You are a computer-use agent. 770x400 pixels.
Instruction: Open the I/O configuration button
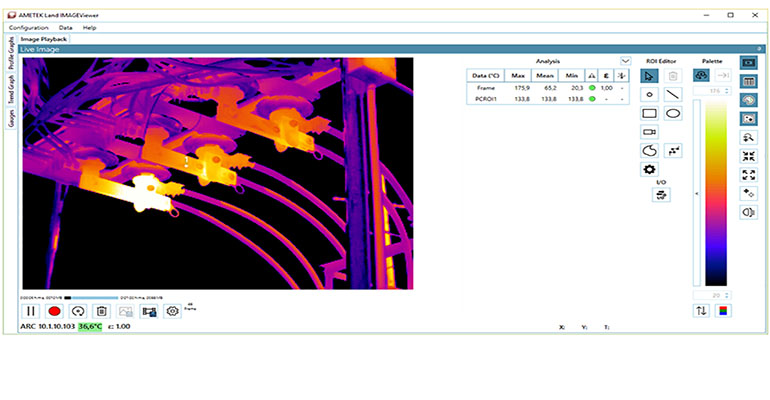(x=661, y=195)
